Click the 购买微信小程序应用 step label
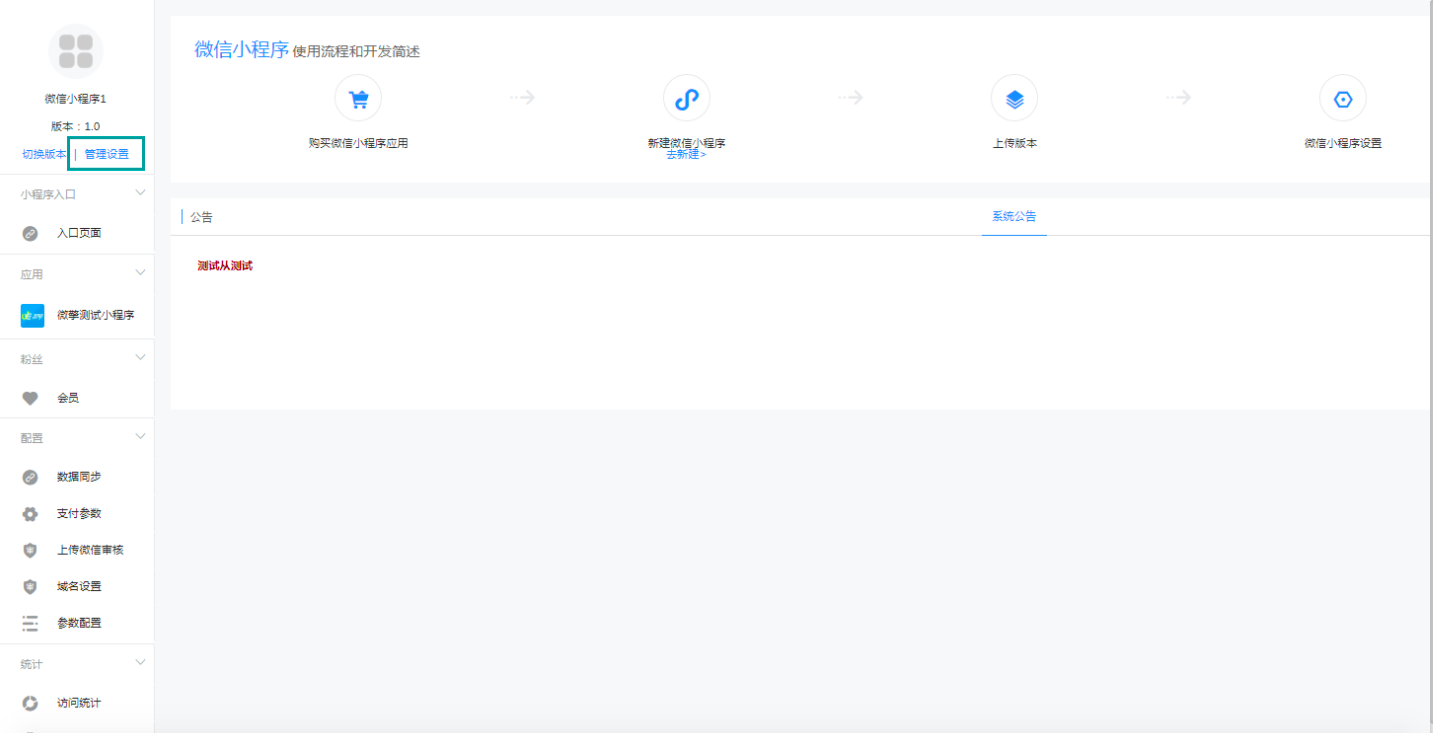 tap(358, 143)
